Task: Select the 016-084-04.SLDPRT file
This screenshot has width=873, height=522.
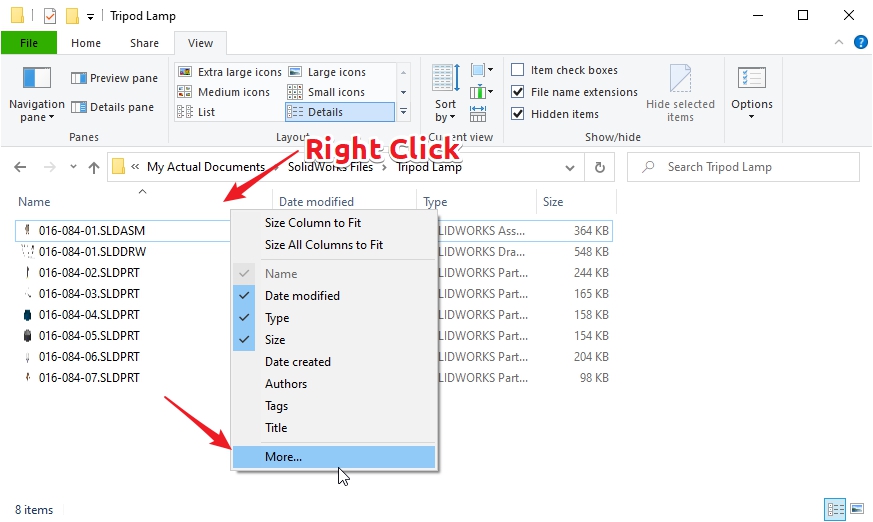Action: click(89, 315)
